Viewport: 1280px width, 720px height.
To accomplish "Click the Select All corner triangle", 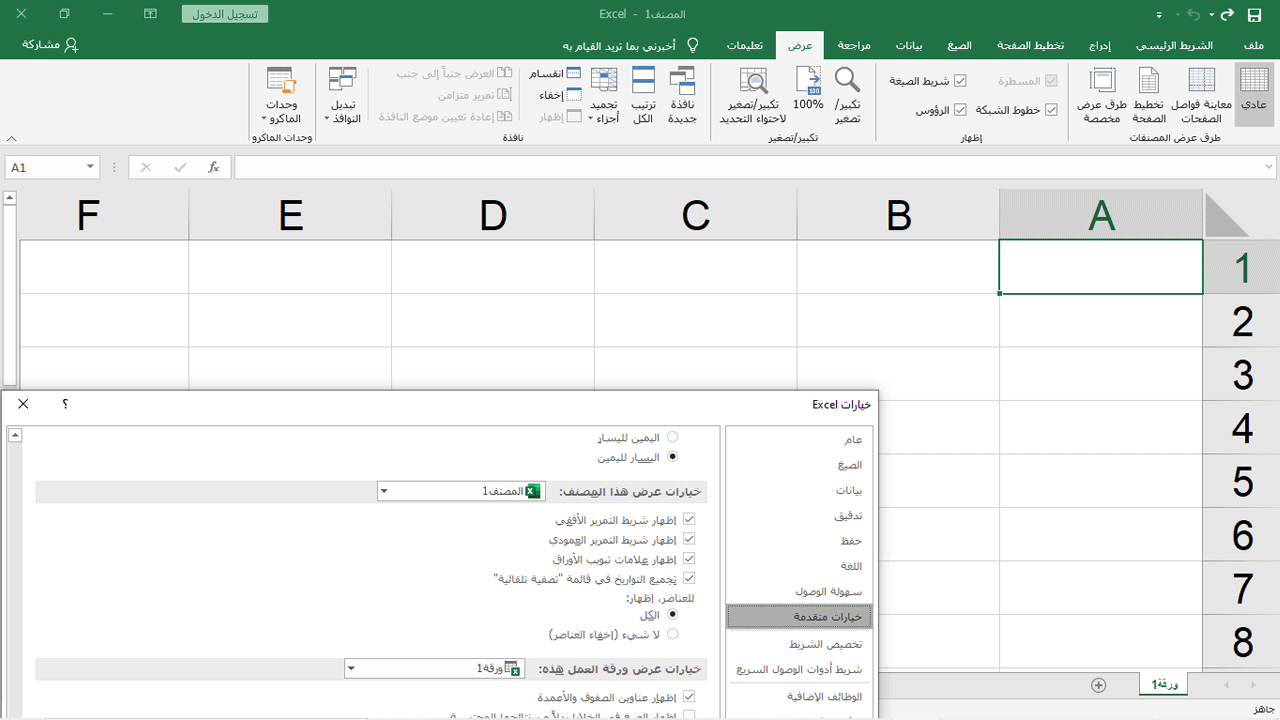I will [x=1227, y=214].
